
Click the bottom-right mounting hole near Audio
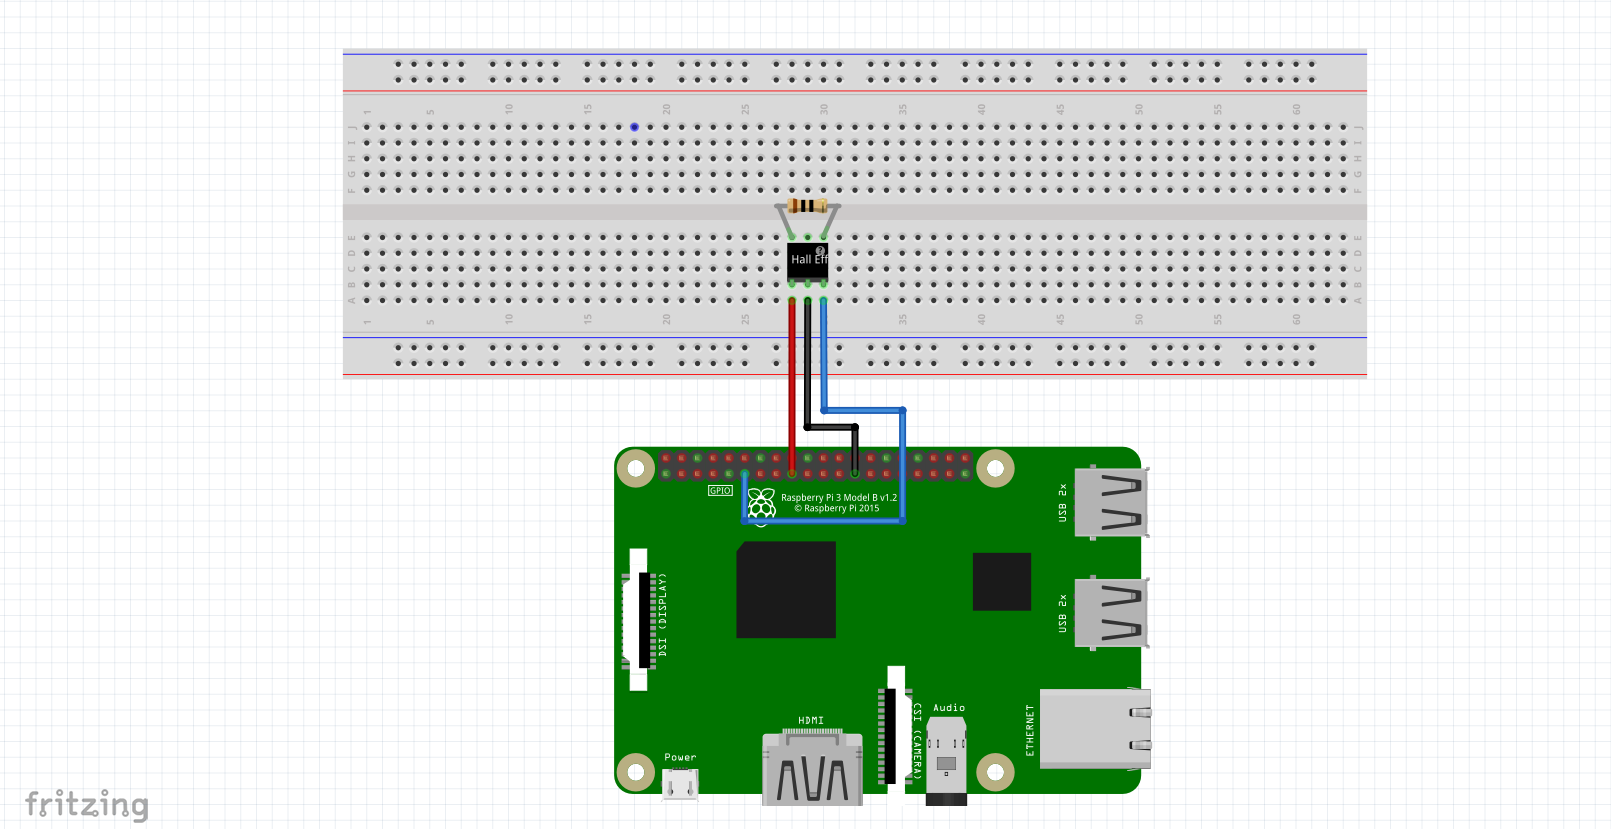click(x=995, y=771)
